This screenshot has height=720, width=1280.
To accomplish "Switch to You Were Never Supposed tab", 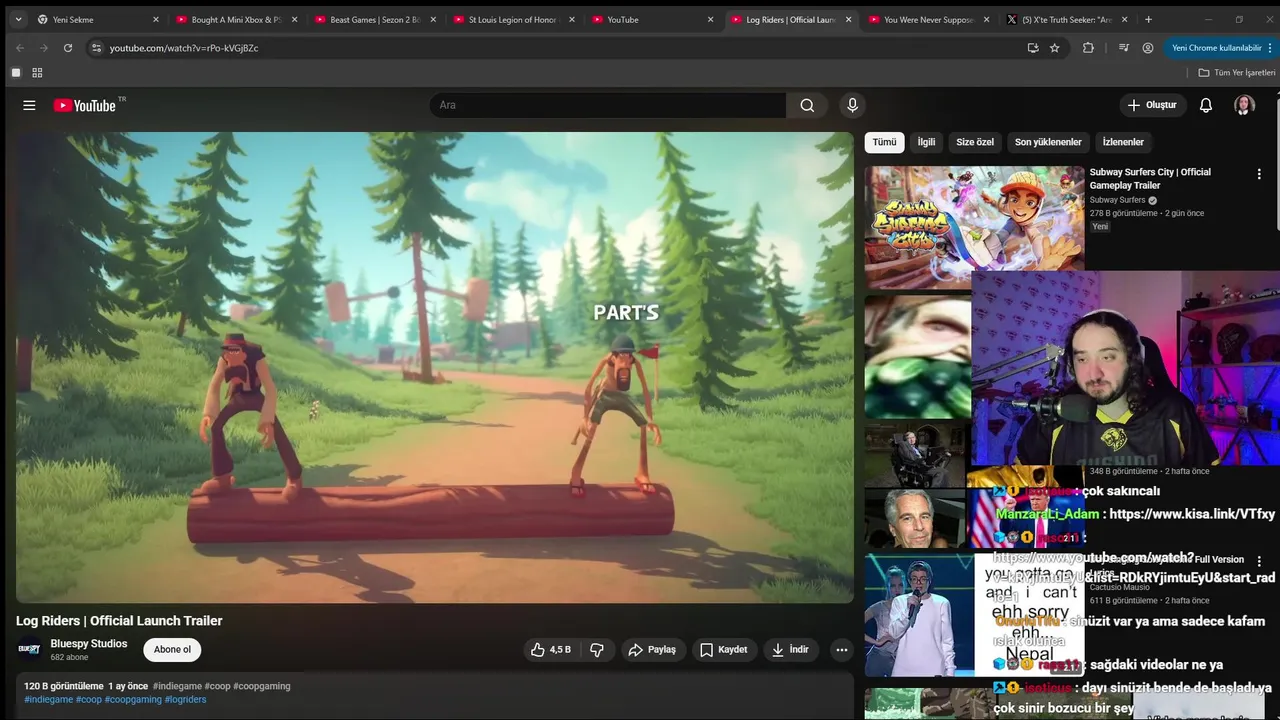I will coord(929,19).
